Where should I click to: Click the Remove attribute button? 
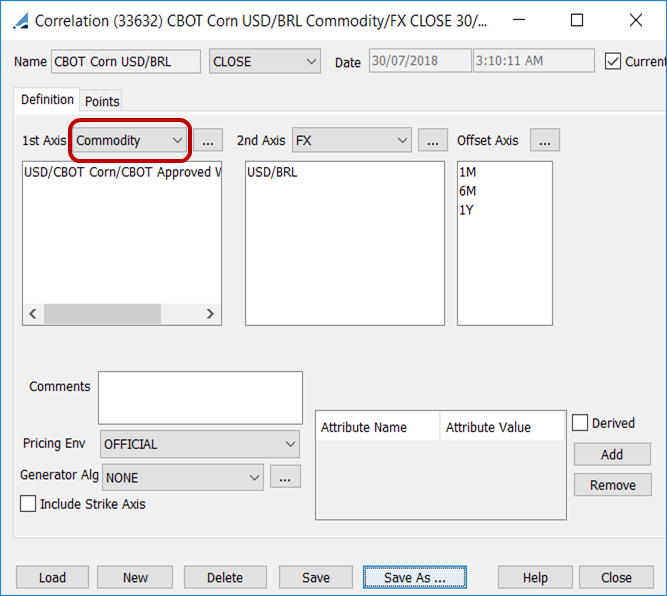(613, 485)
